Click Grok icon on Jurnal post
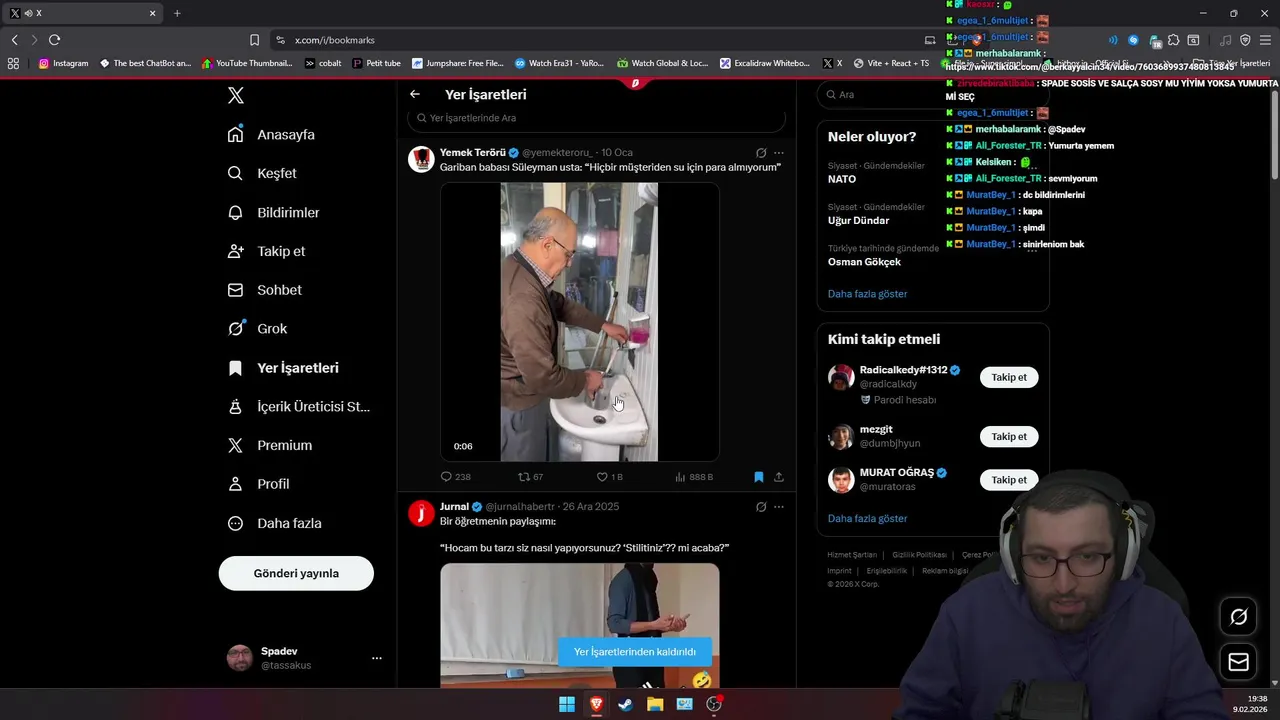Image resolution: width=1280 pixels, height=720 pixels. coord(761,507)
